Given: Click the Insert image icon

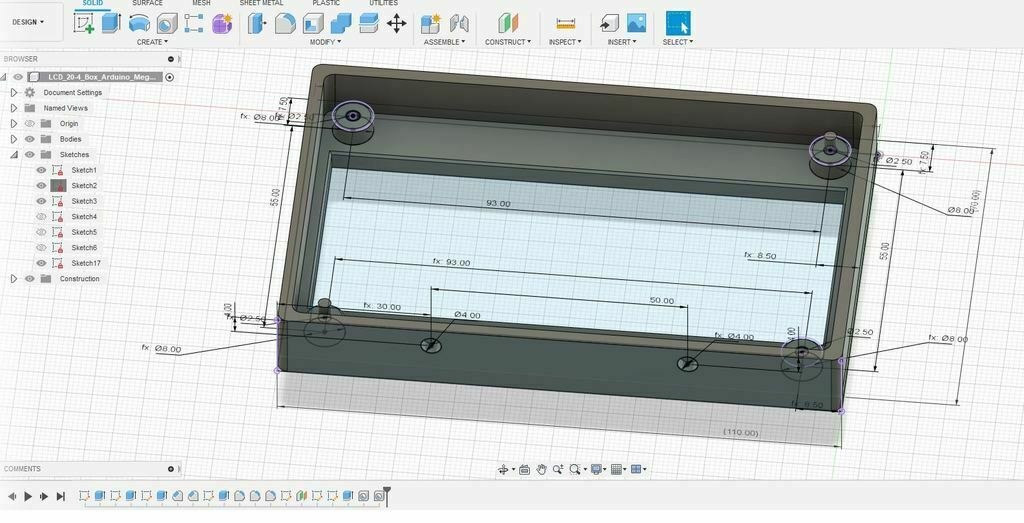Looking at the screenshot, I should point(636,23).
